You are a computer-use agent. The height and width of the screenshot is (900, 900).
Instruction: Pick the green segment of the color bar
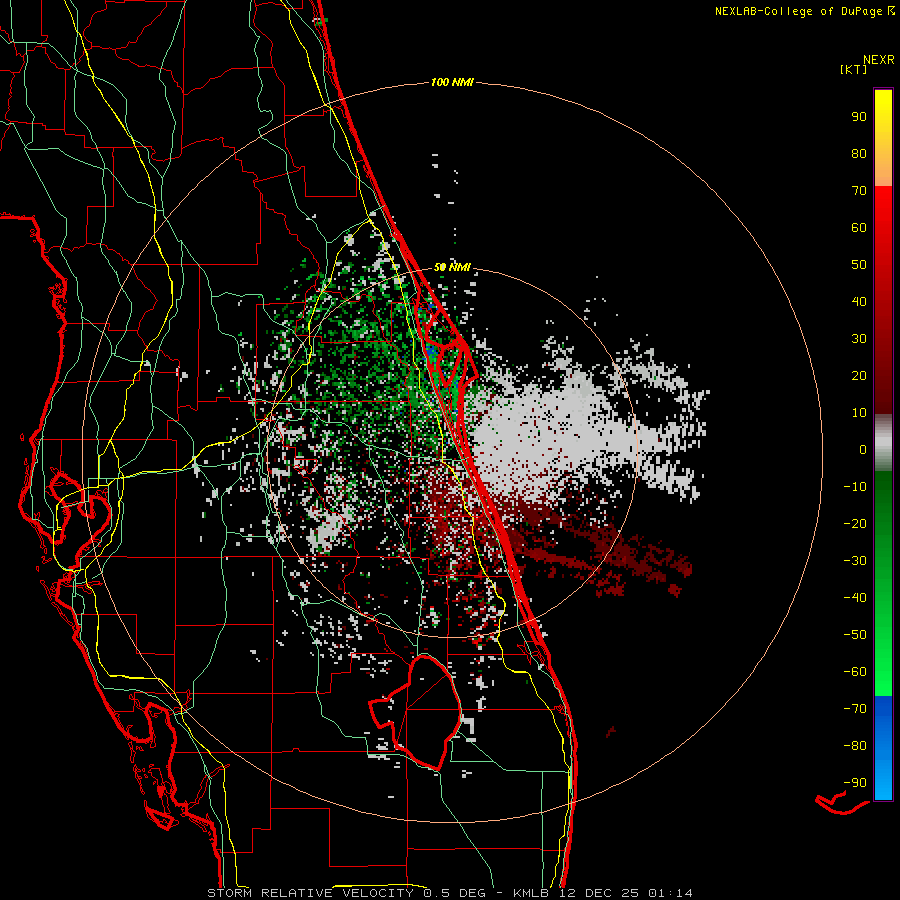883,583
